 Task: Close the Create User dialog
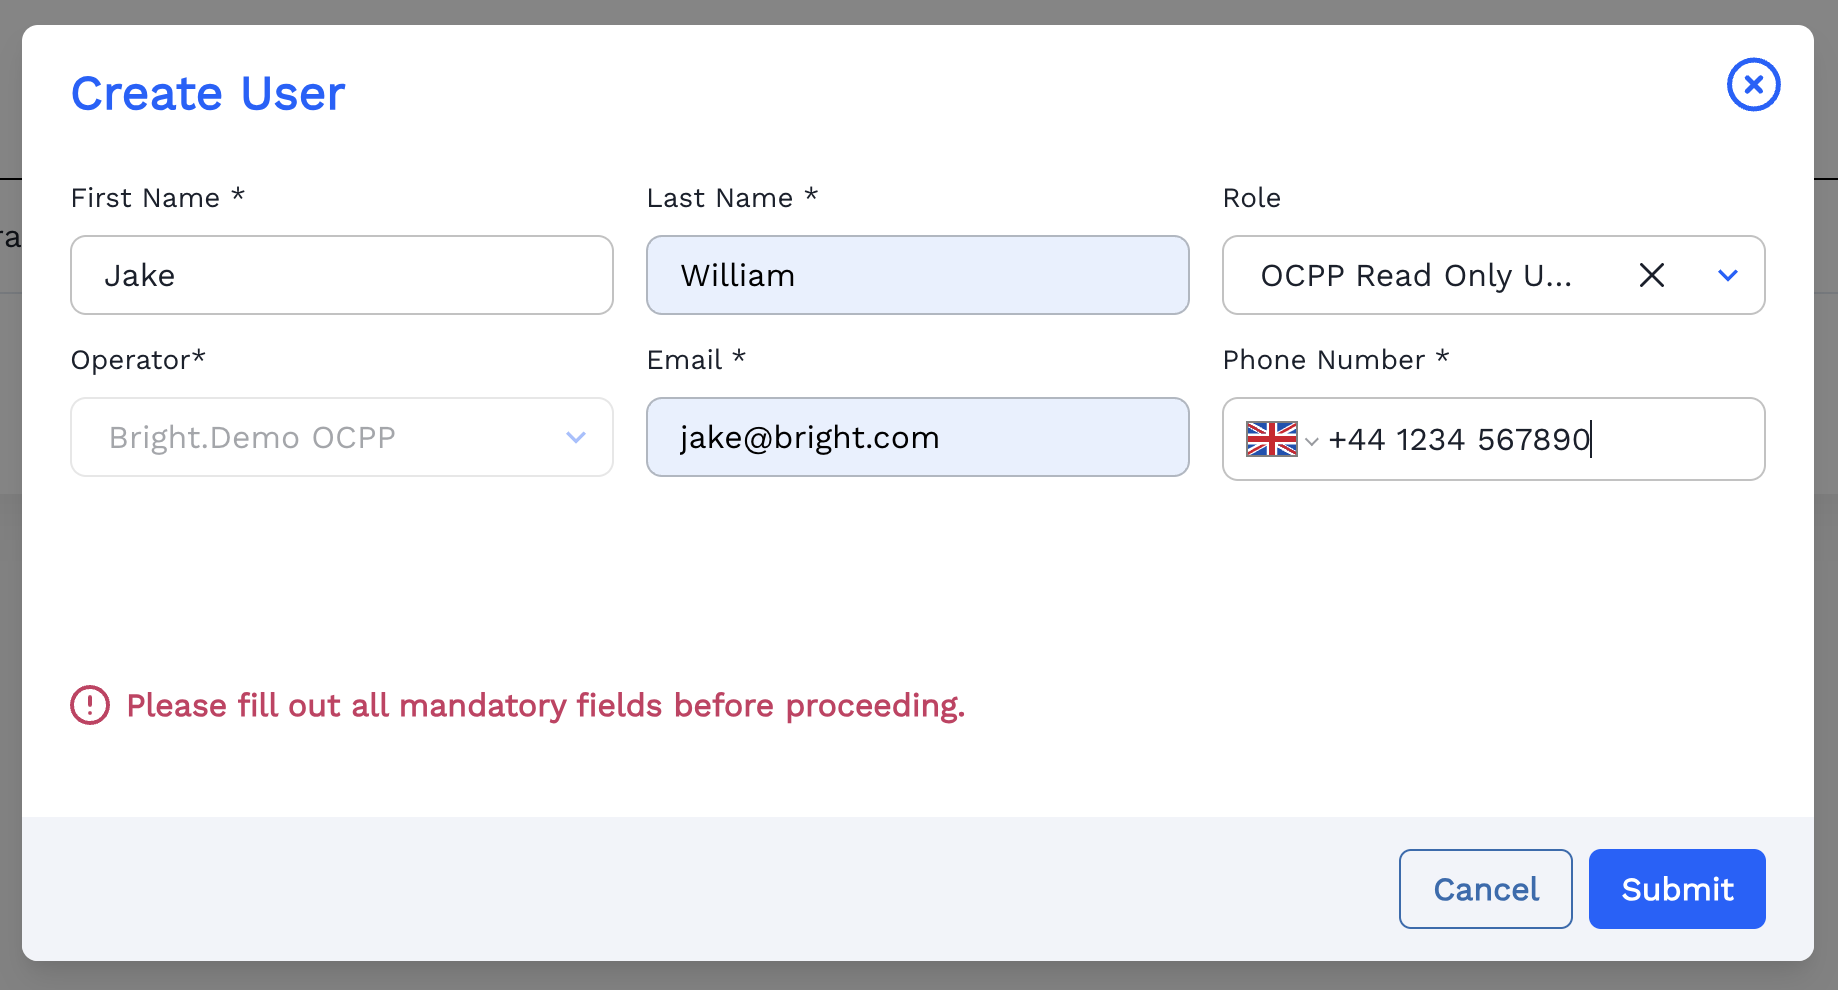1753,85
